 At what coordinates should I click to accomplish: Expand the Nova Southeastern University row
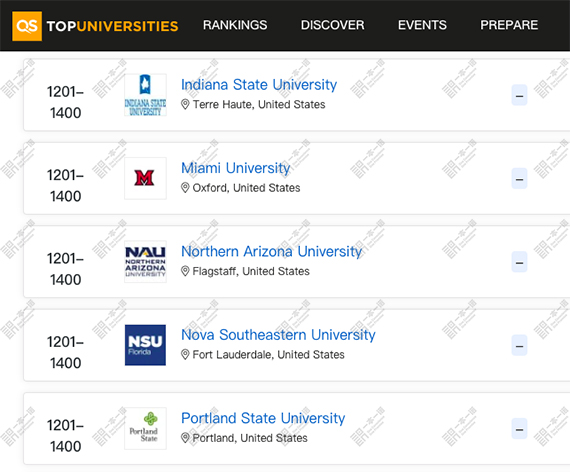[x=519, y=345]
